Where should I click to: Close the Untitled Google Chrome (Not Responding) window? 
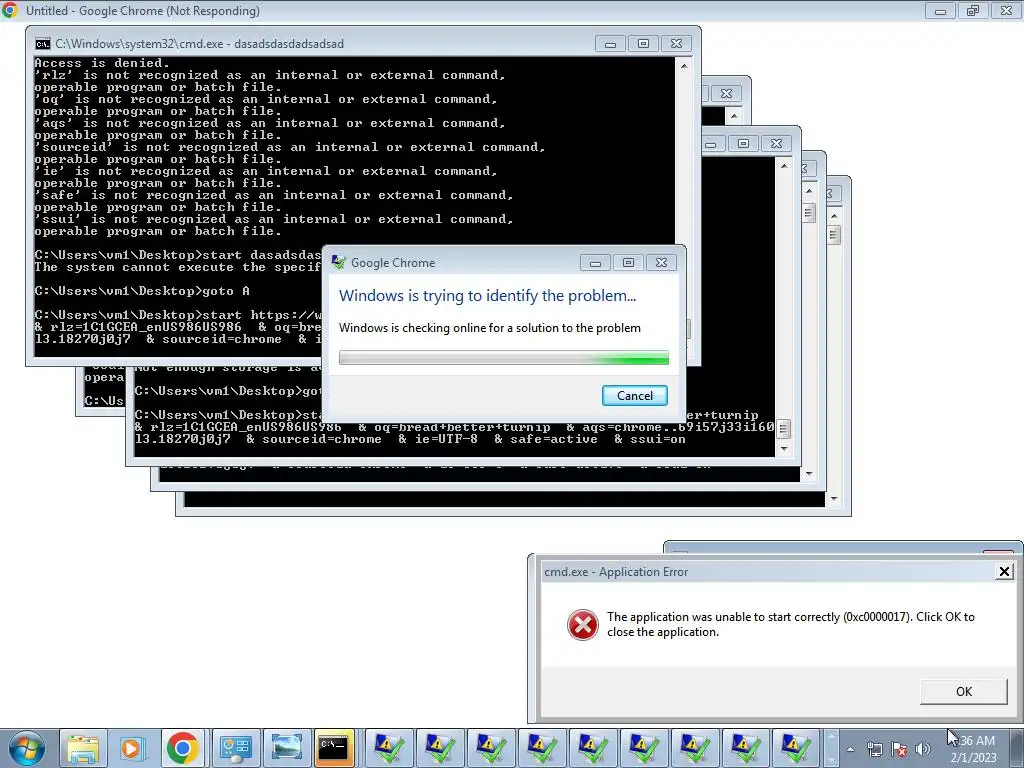coord(1006,10)
